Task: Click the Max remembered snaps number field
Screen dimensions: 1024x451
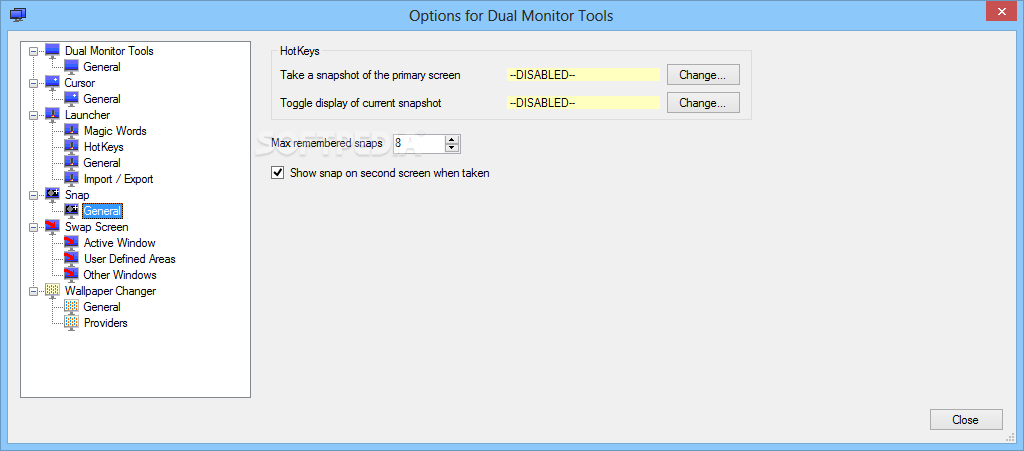Action: pos(419,144)
